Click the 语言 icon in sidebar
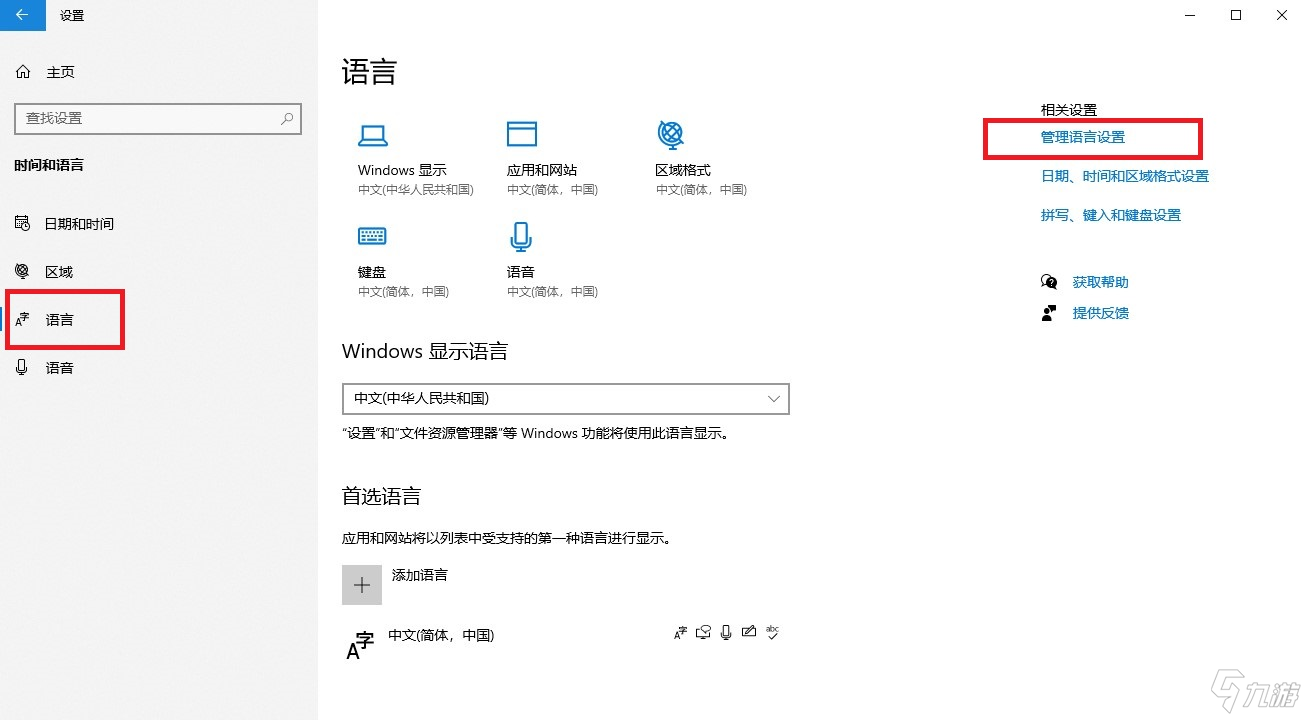 [x=23, y=320]
